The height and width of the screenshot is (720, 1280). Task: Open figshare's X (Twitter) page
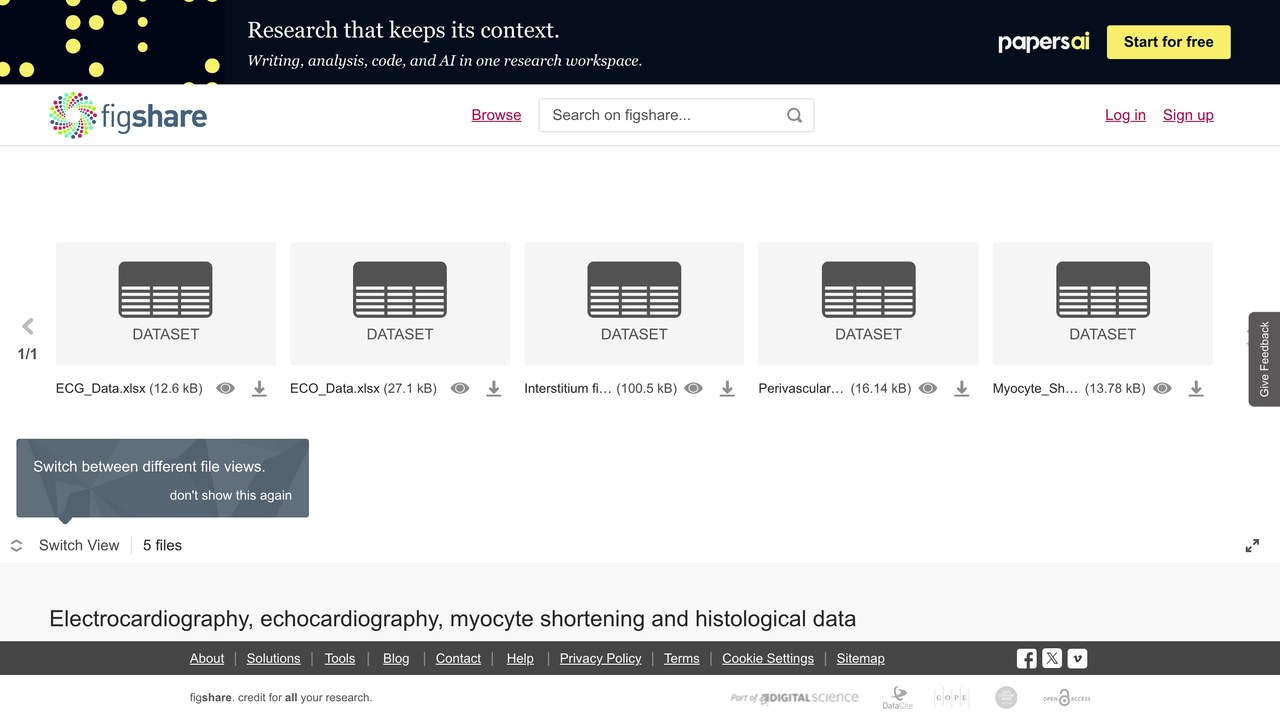point(1052,658)
